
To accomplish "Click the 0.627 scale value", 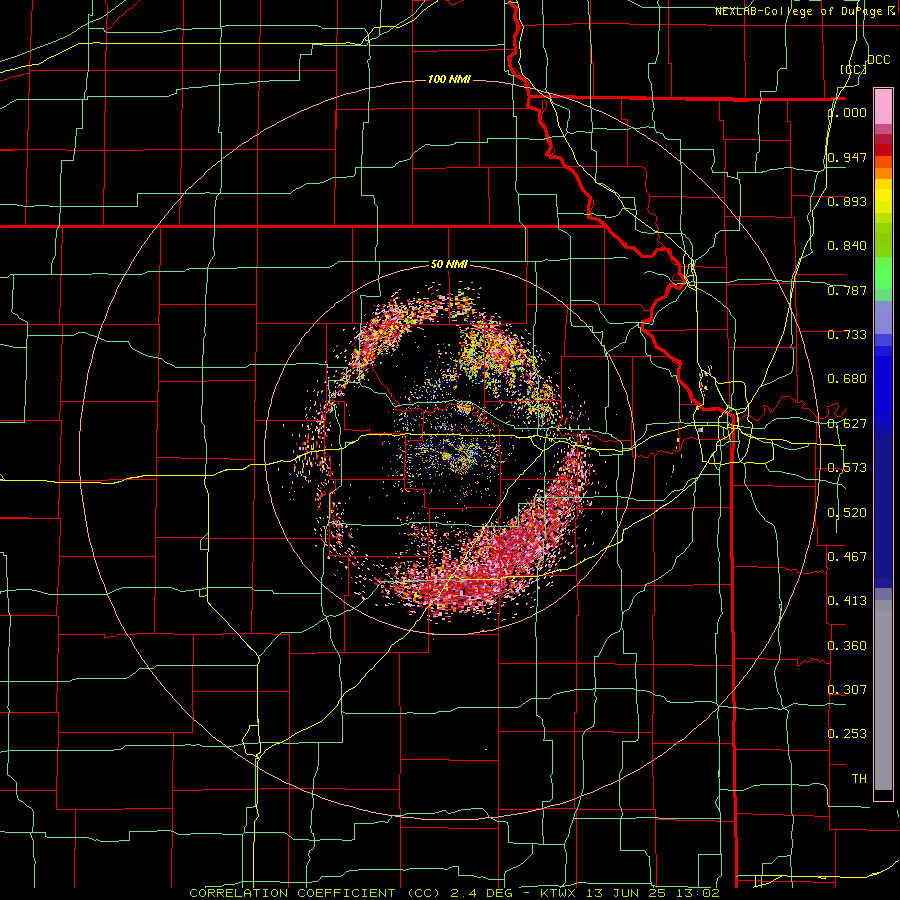I will tap(847, 424).
